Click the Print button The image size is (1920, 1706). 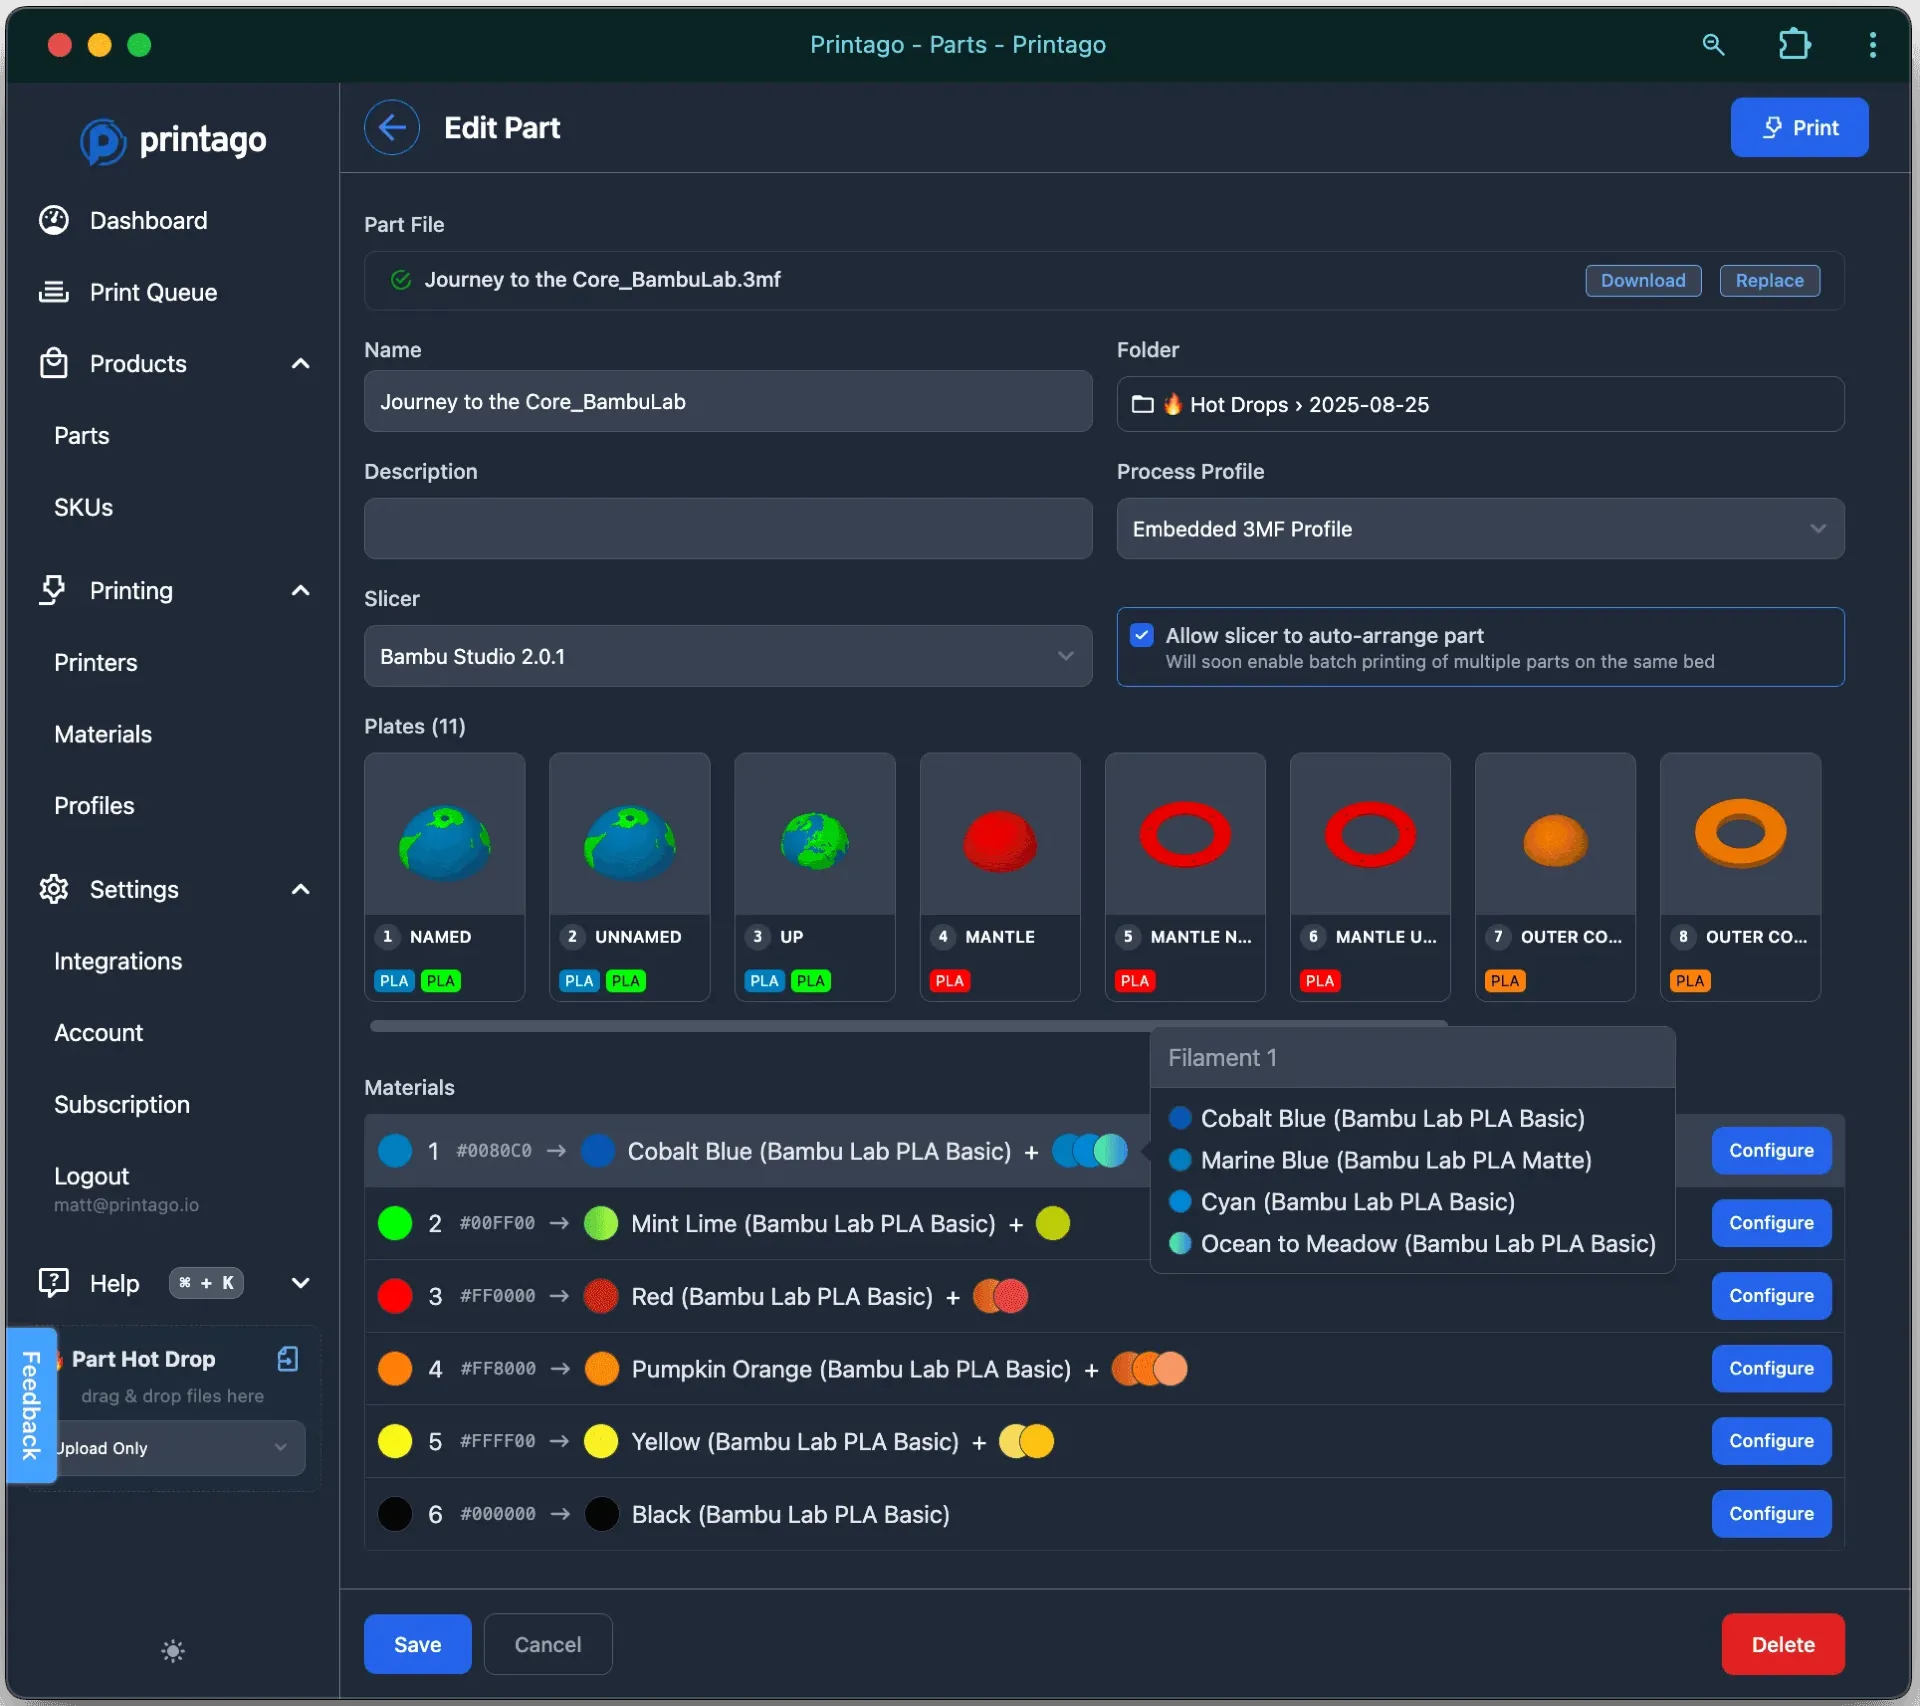coord(1799,127)
